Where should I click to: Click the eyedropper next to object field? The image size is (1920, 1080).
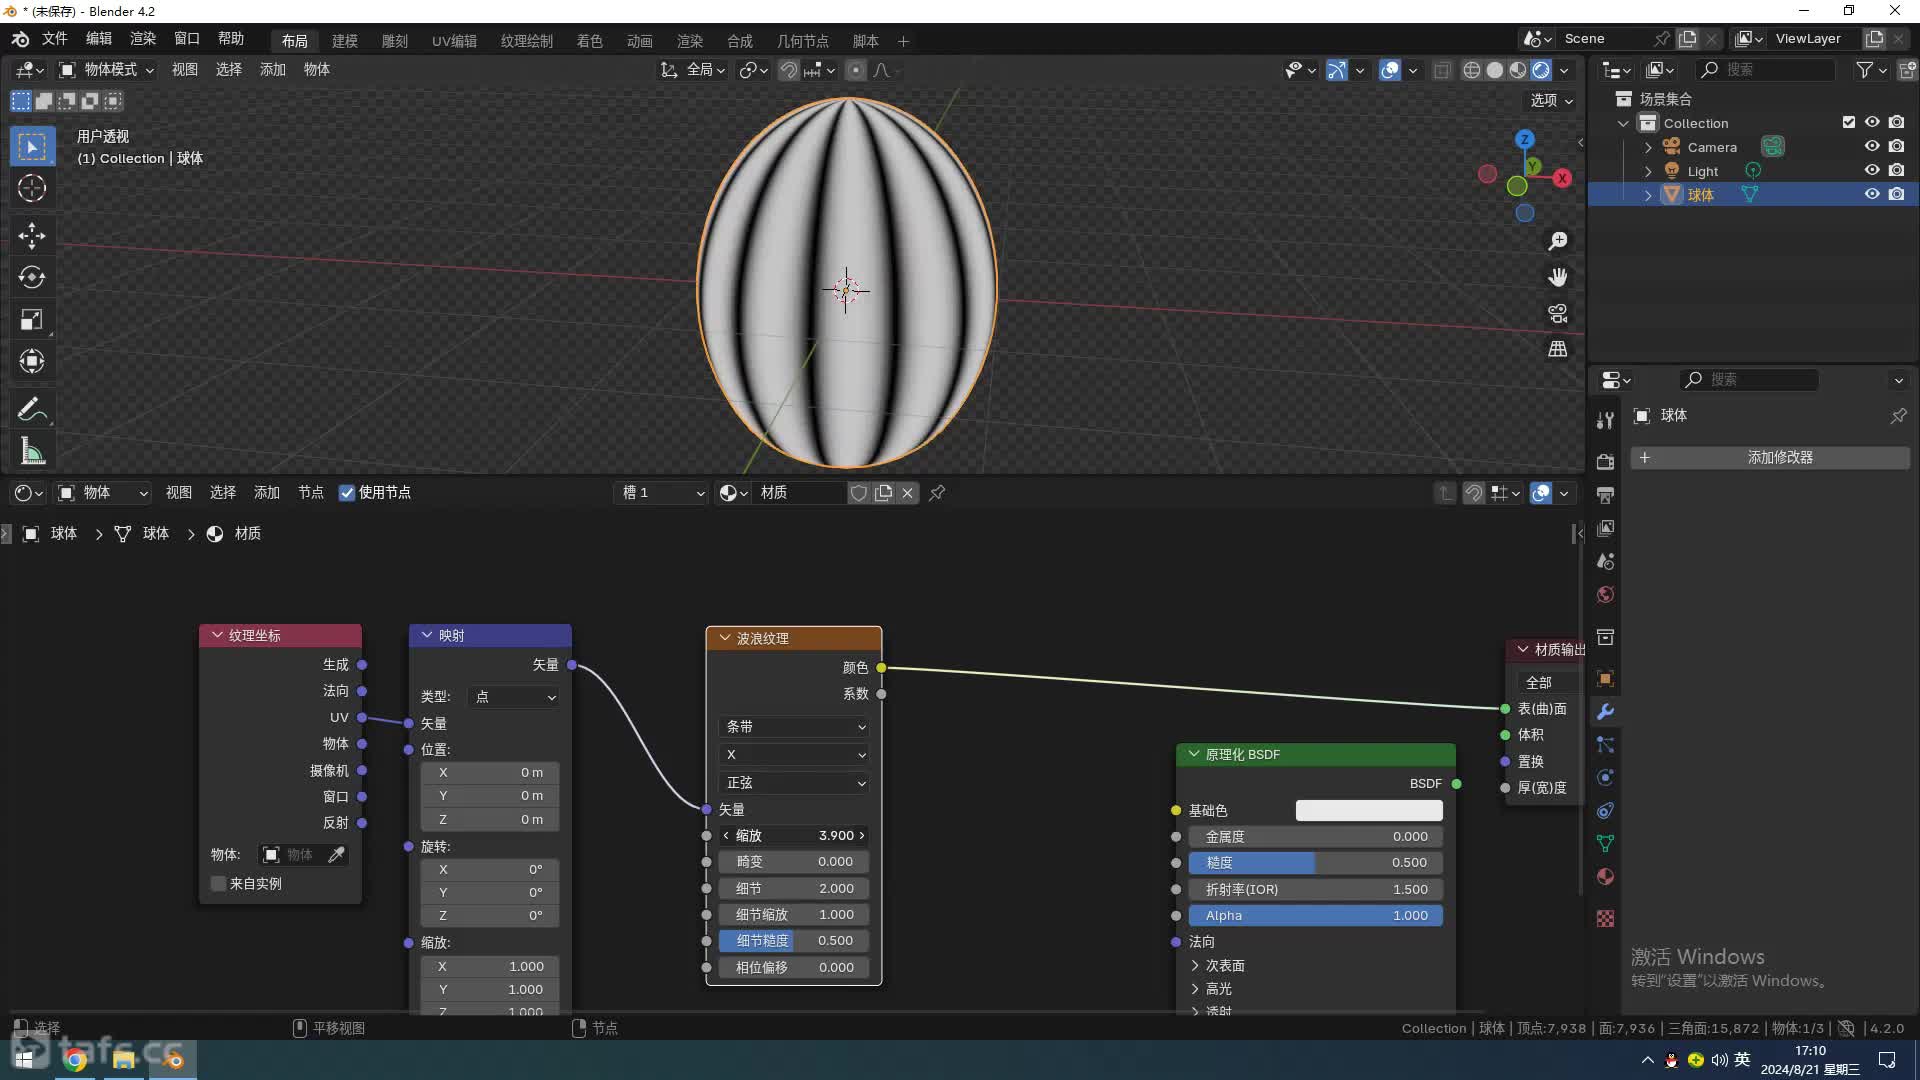336,854
